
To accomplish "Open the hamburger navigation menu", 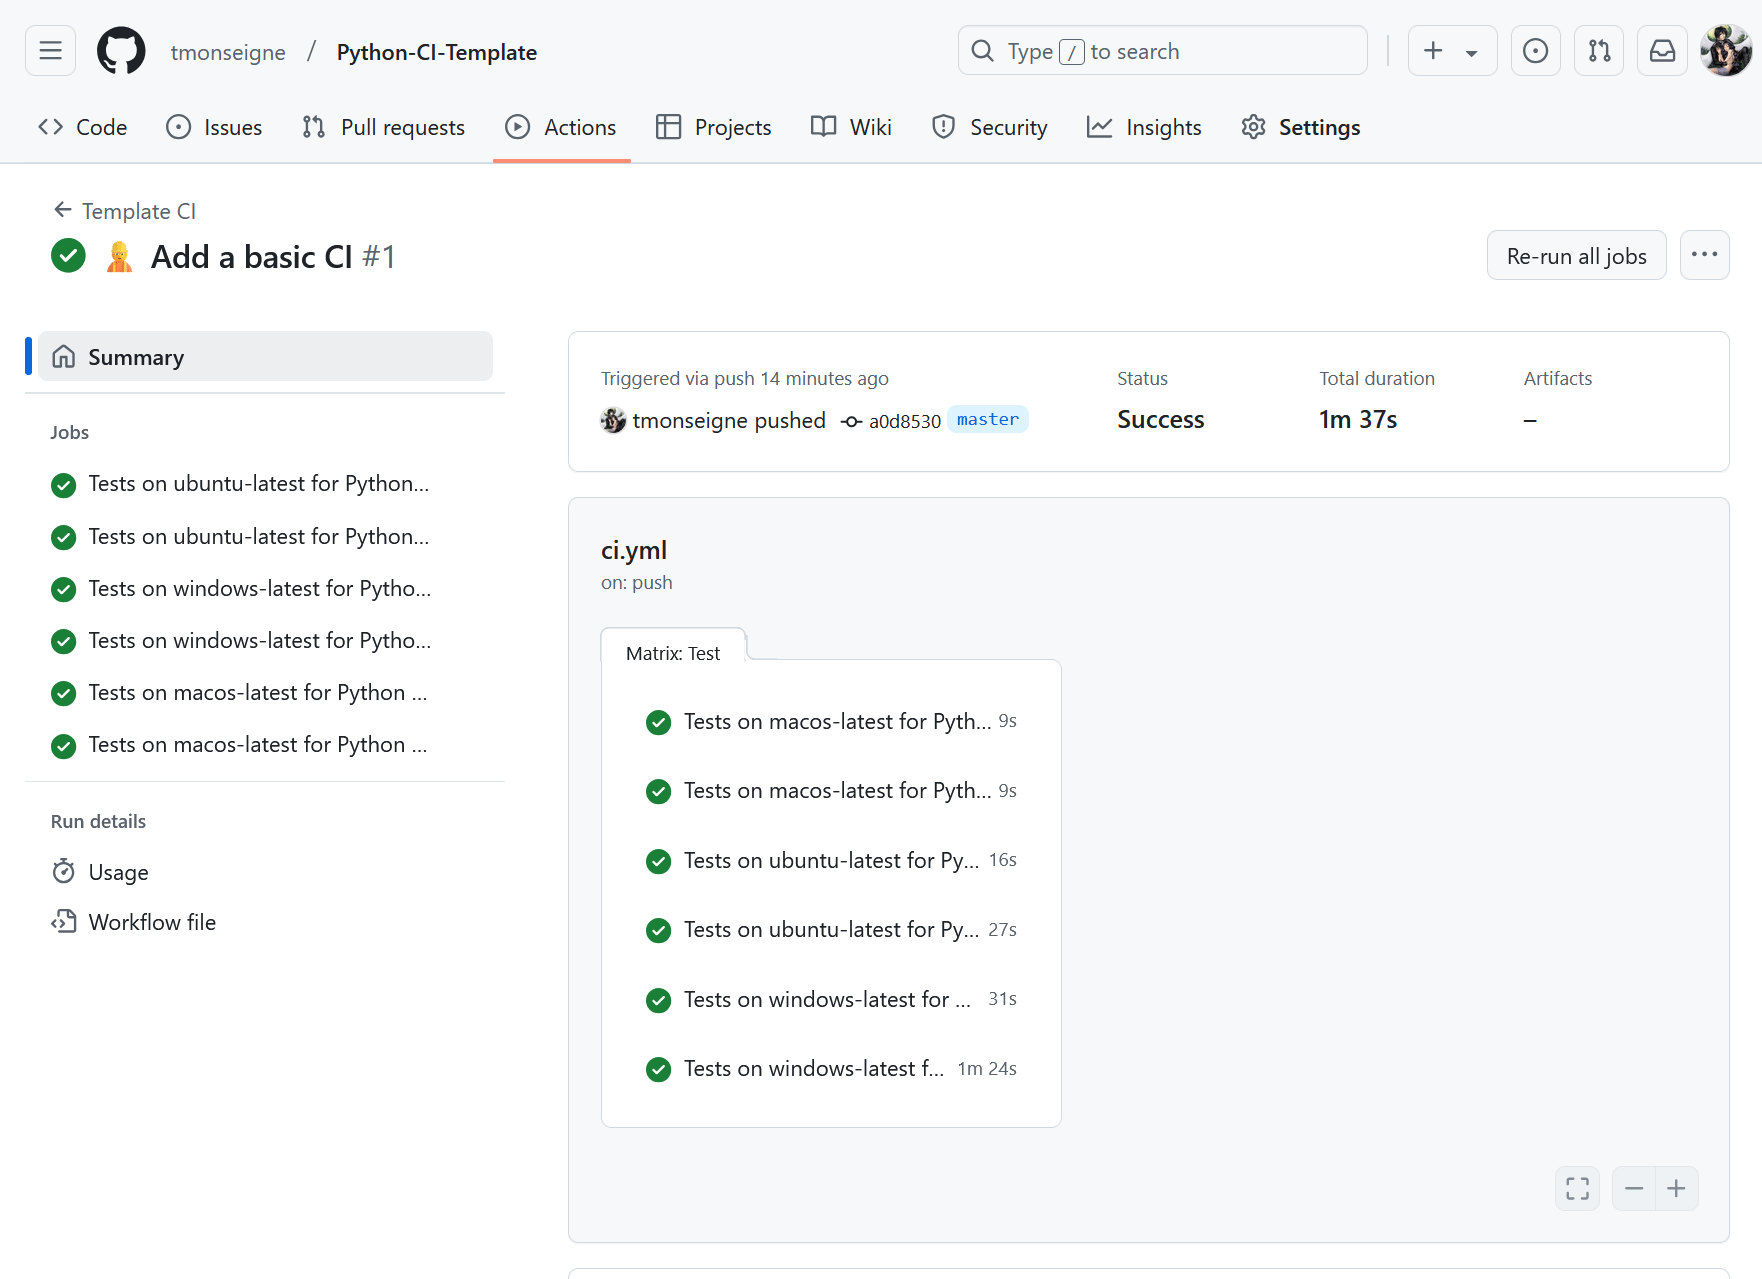I will (x=50, y=51).
